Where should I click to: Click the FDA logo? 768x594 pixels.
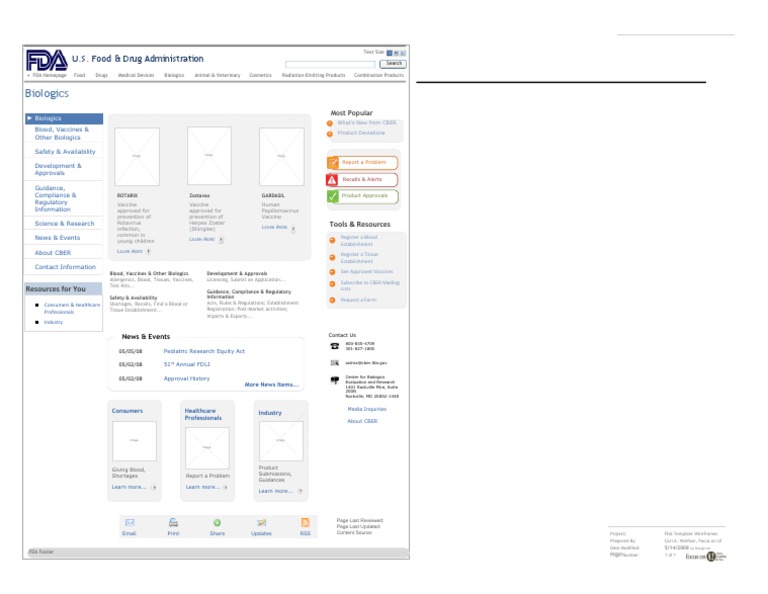47,61
